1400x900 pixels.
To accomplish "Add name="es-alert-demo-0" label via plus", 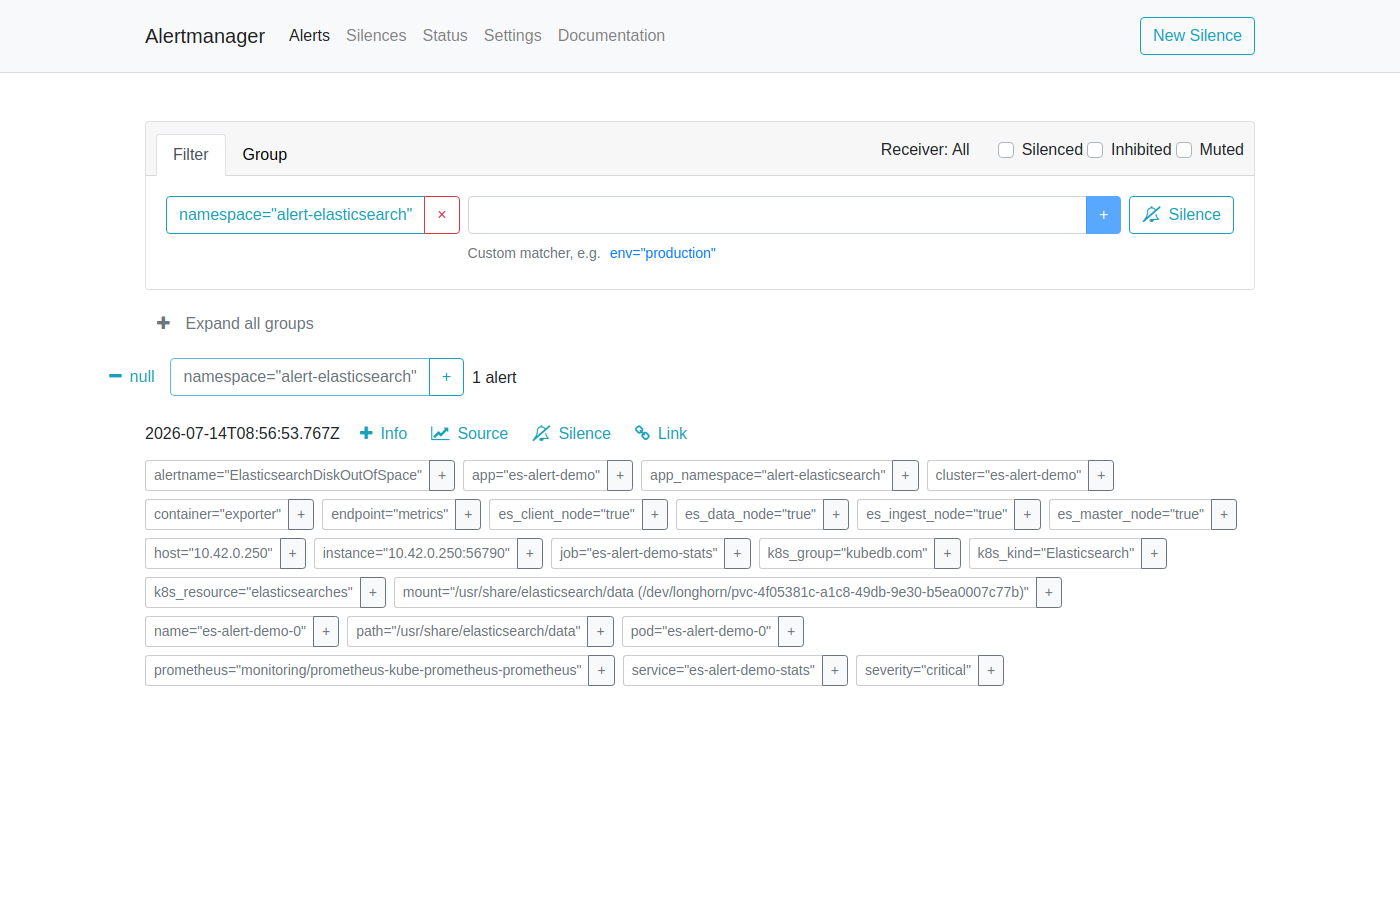I will click(326, 631).
